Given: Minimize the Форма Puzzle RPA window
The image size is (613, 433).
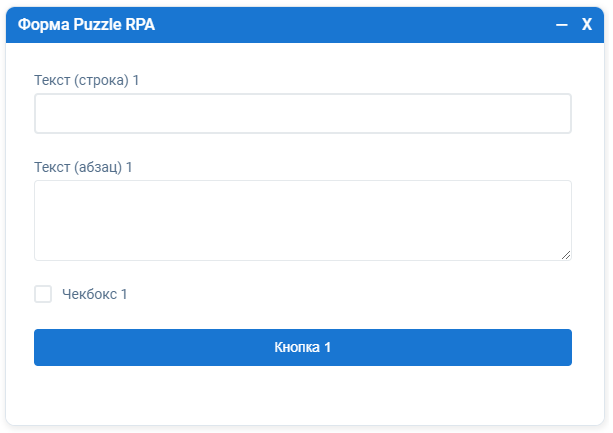Looking at the screenshot, I should click(561, 25).
